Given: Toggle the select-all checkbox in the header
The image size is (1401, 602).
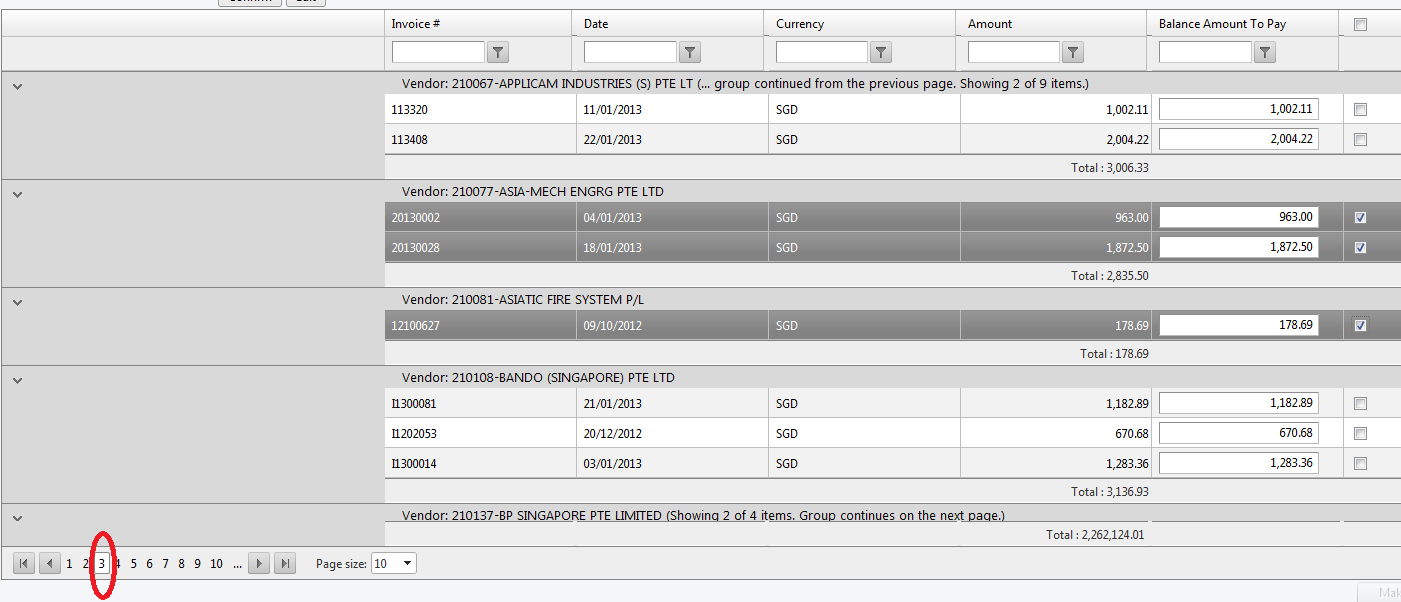Looking at the screenshot, I should pos(1360,25).
